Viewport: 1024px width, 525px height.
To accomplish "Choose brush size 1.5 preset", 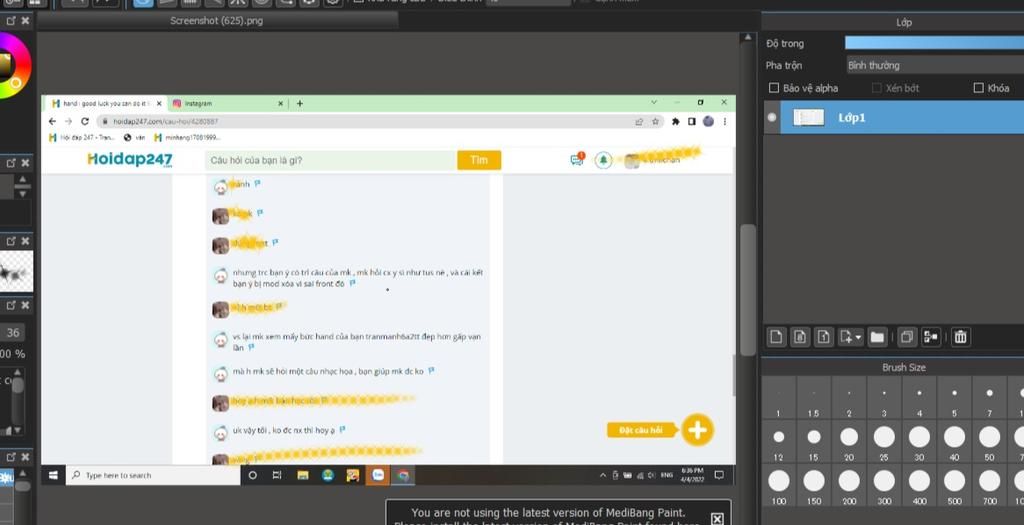I will point(814,398).
